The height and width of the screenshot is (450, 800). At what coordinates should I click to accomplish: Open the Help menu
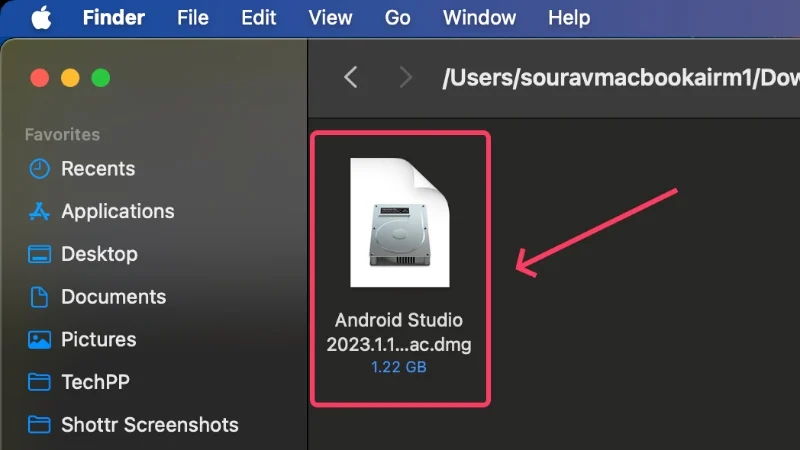[x=569, y=18]
